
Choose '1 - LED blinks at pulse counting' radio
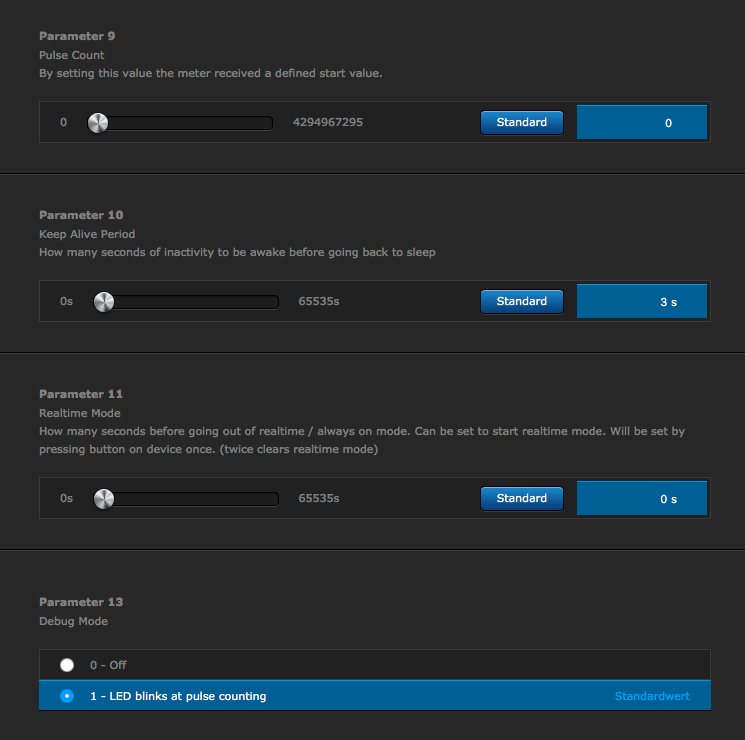pos(67,696)
